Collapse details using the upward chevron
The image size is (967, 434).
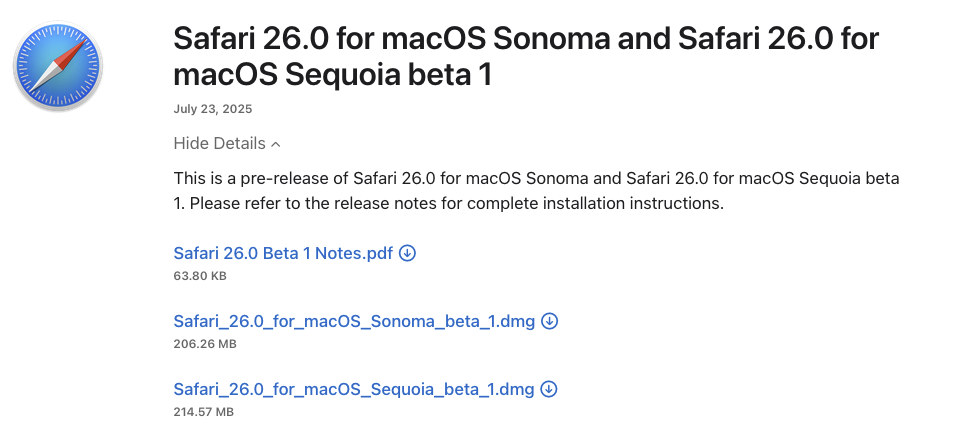coord(276,144)
